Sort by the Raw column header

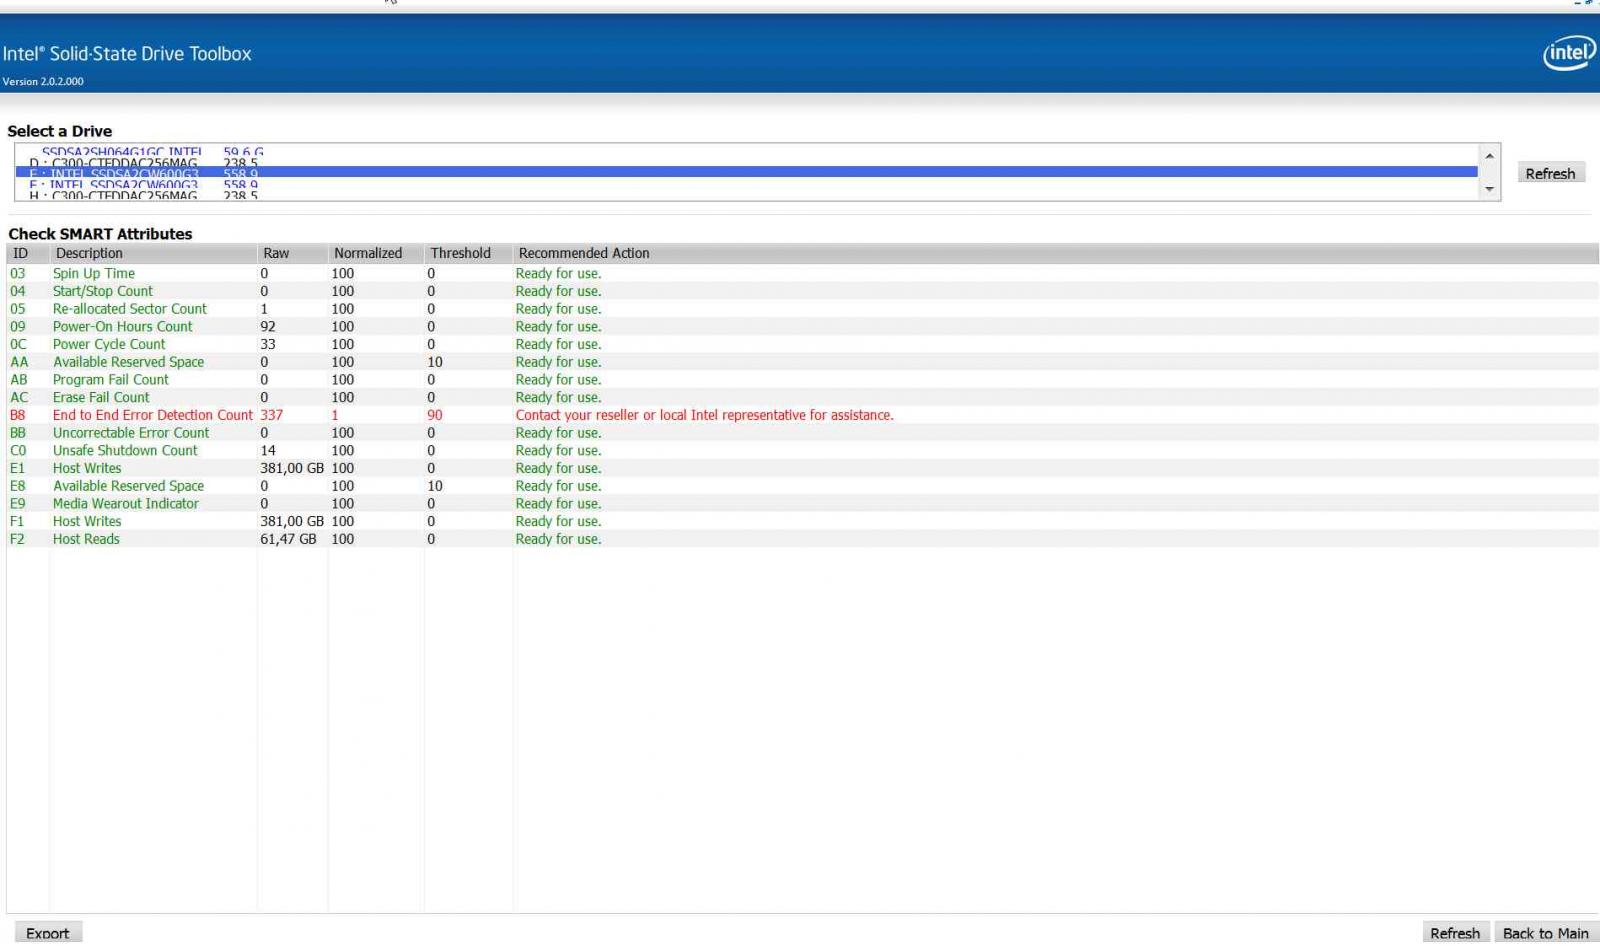tap(292, 253)
